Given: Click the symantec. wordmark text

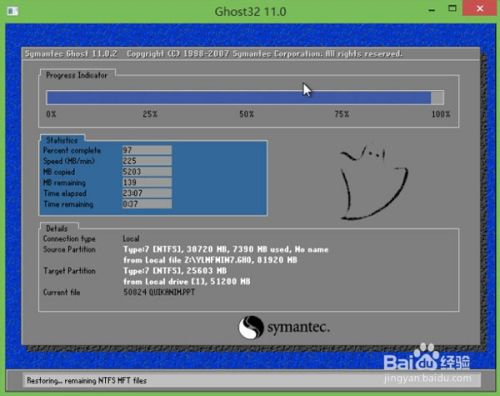Looking at the screenshot, I should click(x=298, y=327).
